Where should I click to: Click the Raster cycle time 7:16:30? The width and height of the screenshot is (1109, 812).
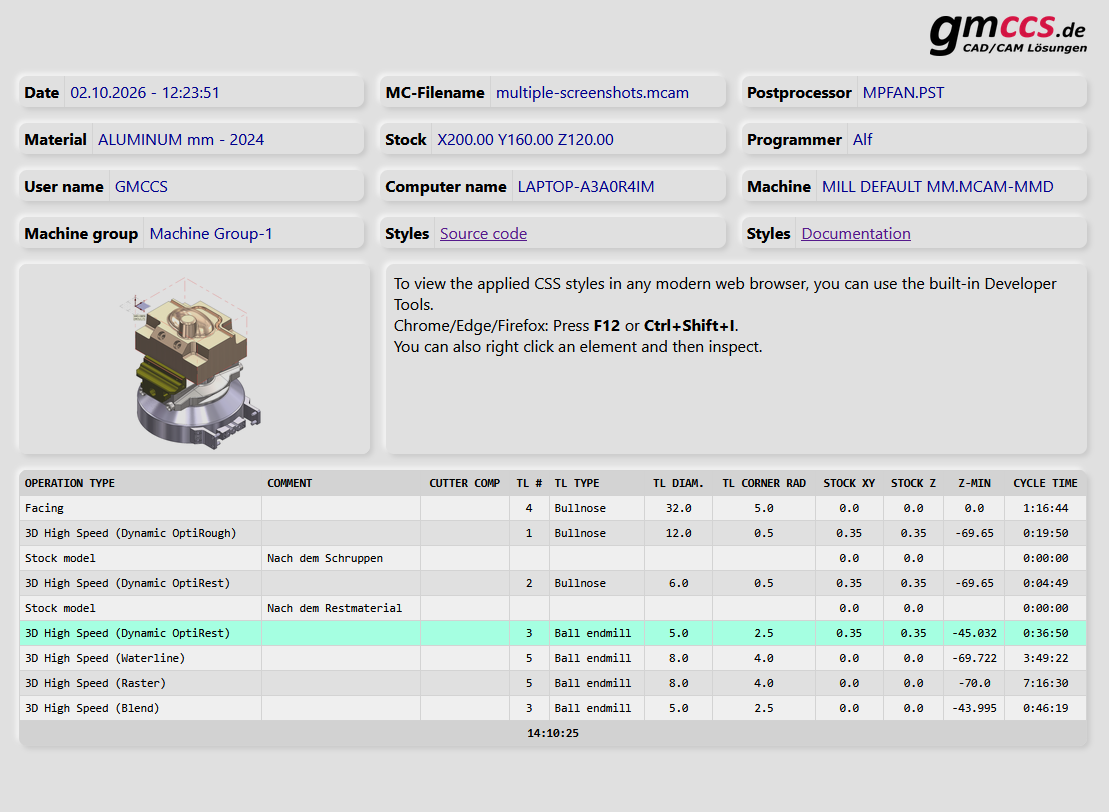1045,683
